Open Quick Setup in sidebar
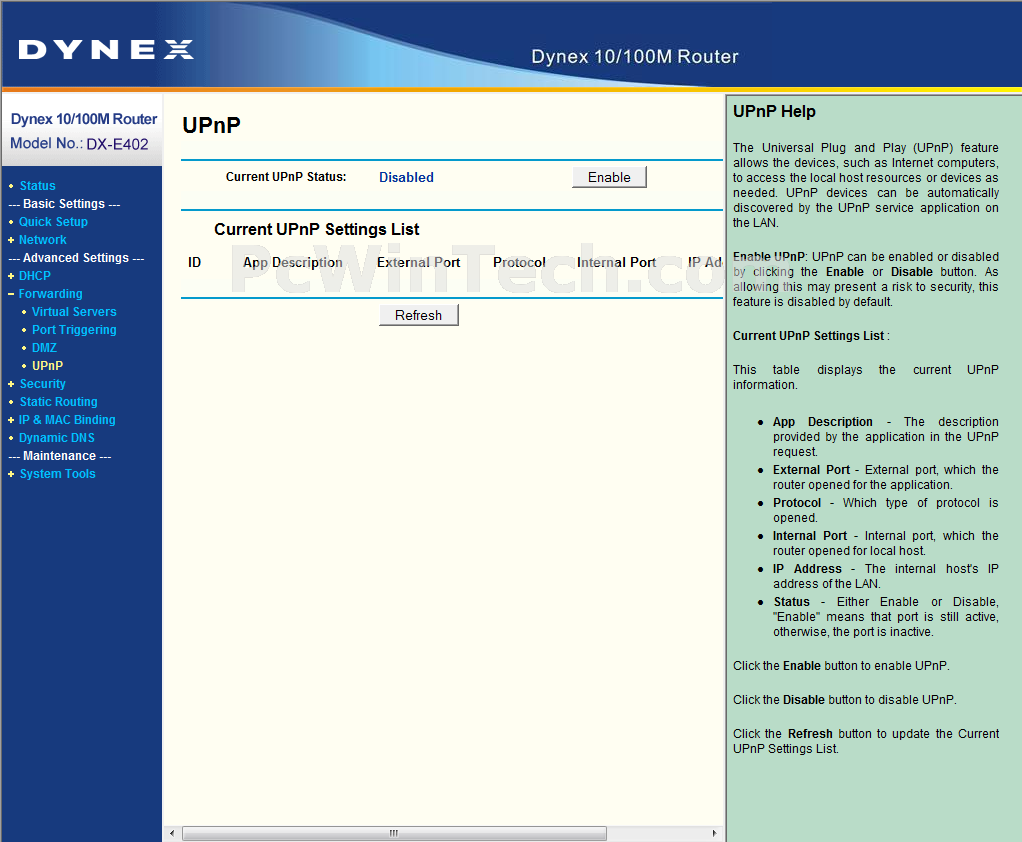 coord(53,222)
